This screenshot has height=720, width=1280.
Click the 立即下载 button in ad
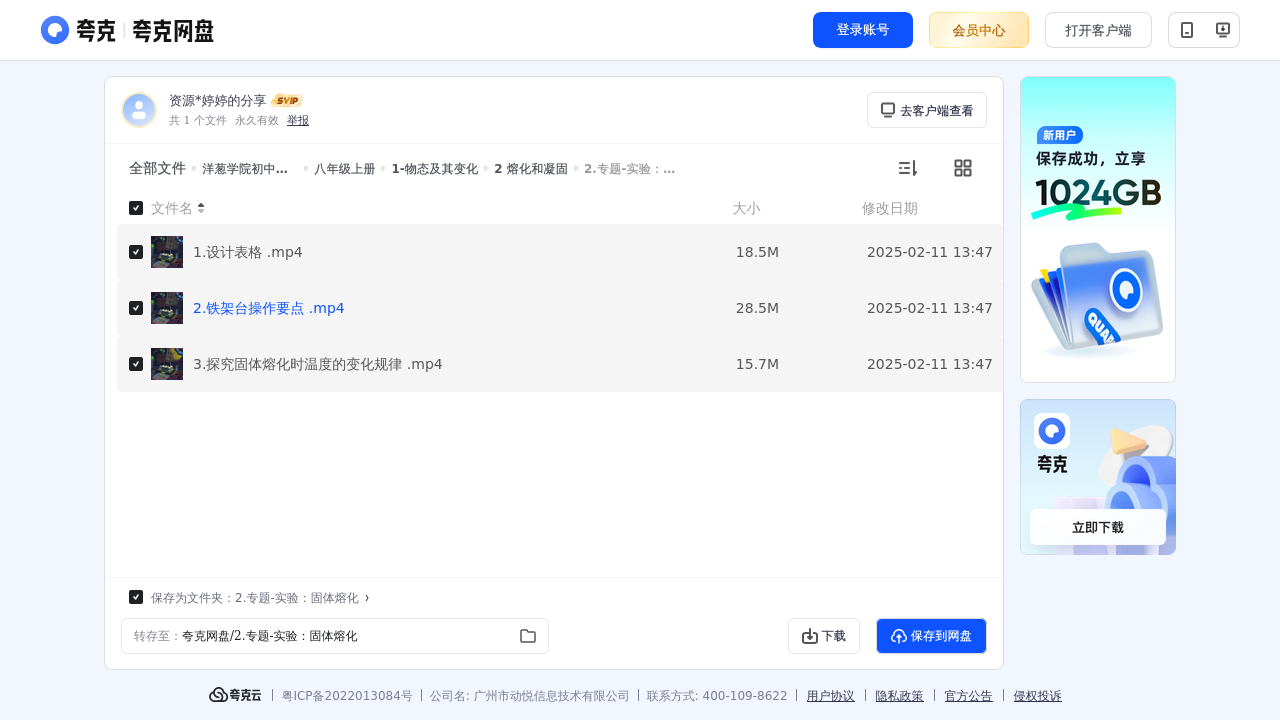[x=1098, y=527]
